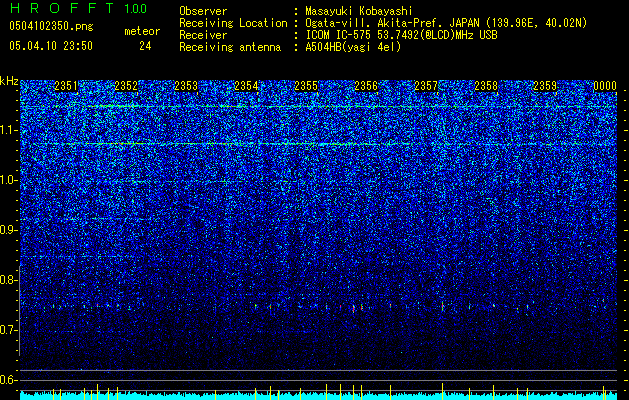Click the 0.7 frequency axis label
The height and width of the screenshot is (400, 629).
pyautogui.click(x=8, y=330)
